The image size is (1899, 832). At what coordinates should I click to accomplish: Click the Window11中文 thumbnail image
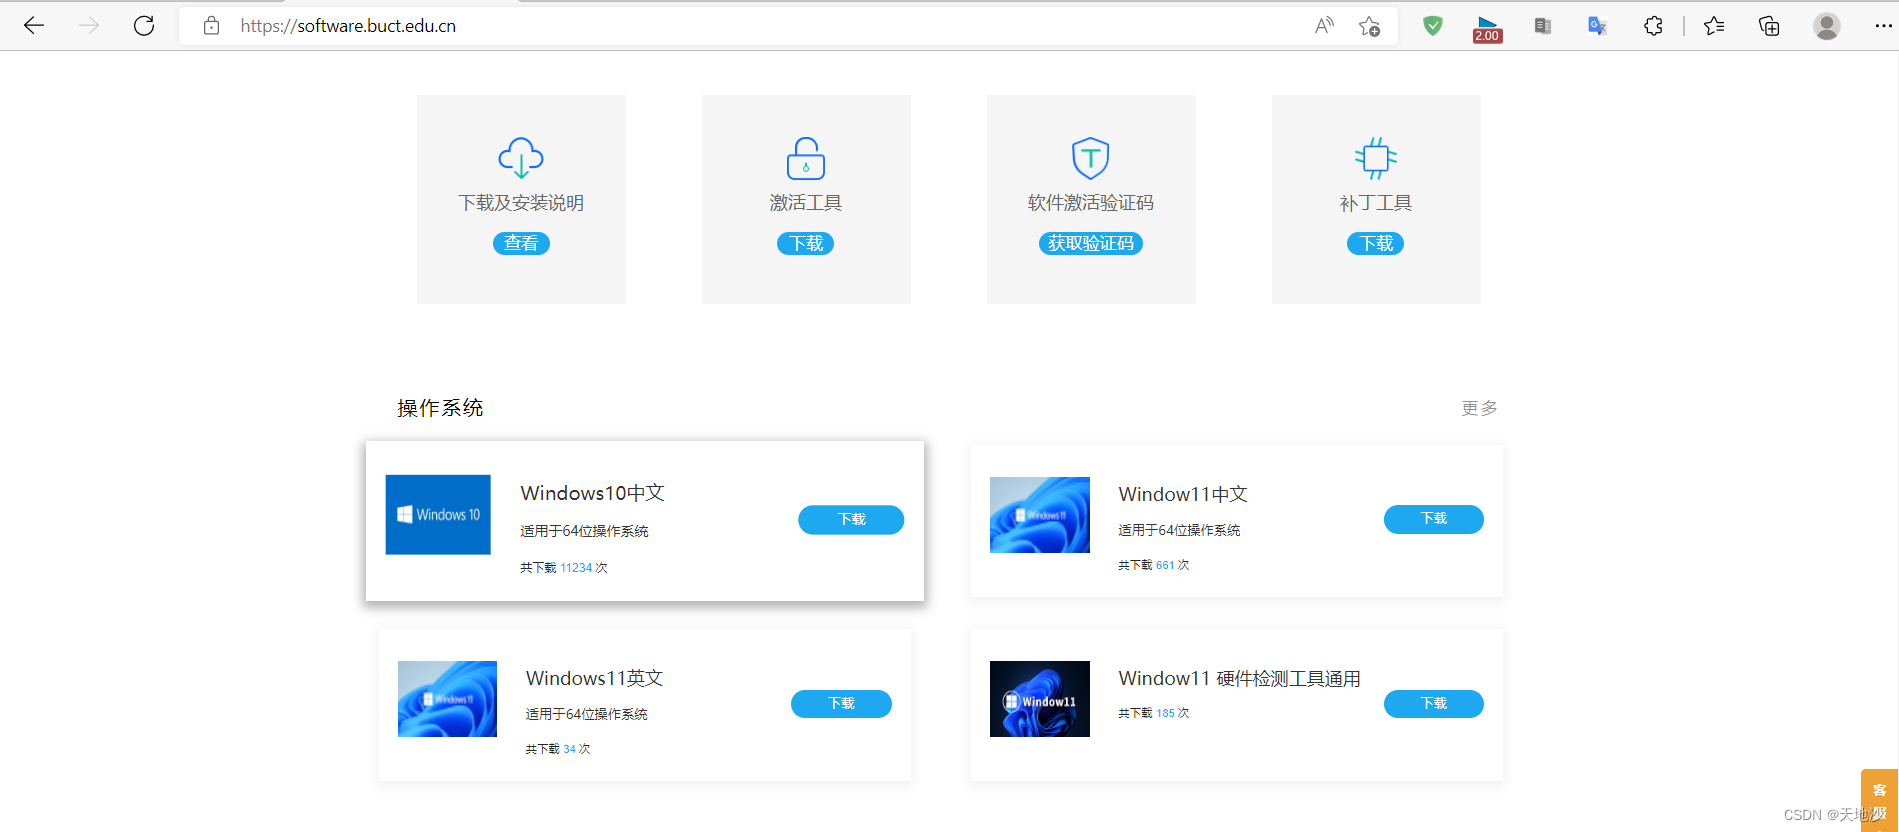point(1040,515)
